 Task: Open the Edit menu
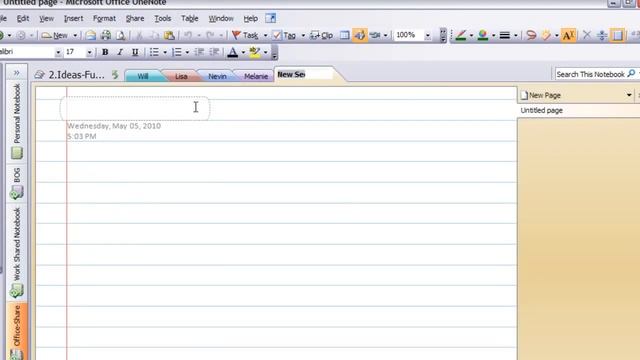[23, 18]
